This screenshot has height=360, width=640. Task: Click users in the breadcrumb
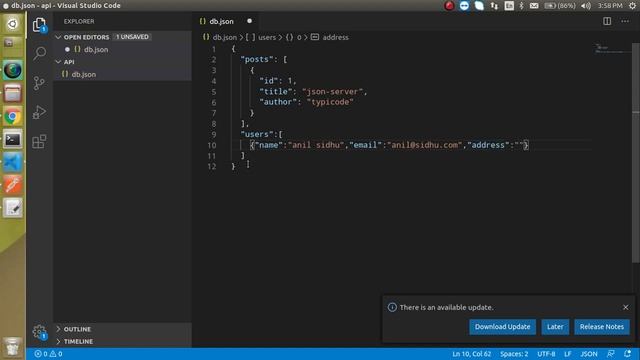[267, 37]
